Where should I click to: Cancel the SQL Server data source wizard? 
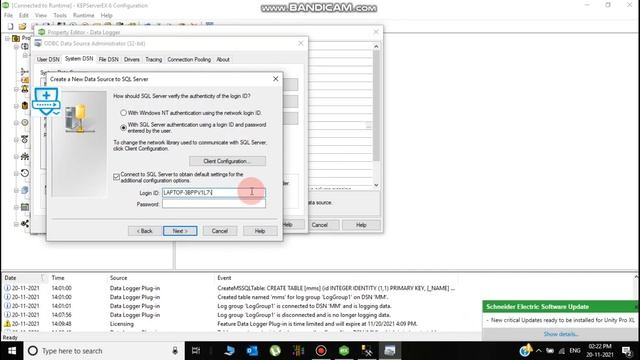pos(220,231)
